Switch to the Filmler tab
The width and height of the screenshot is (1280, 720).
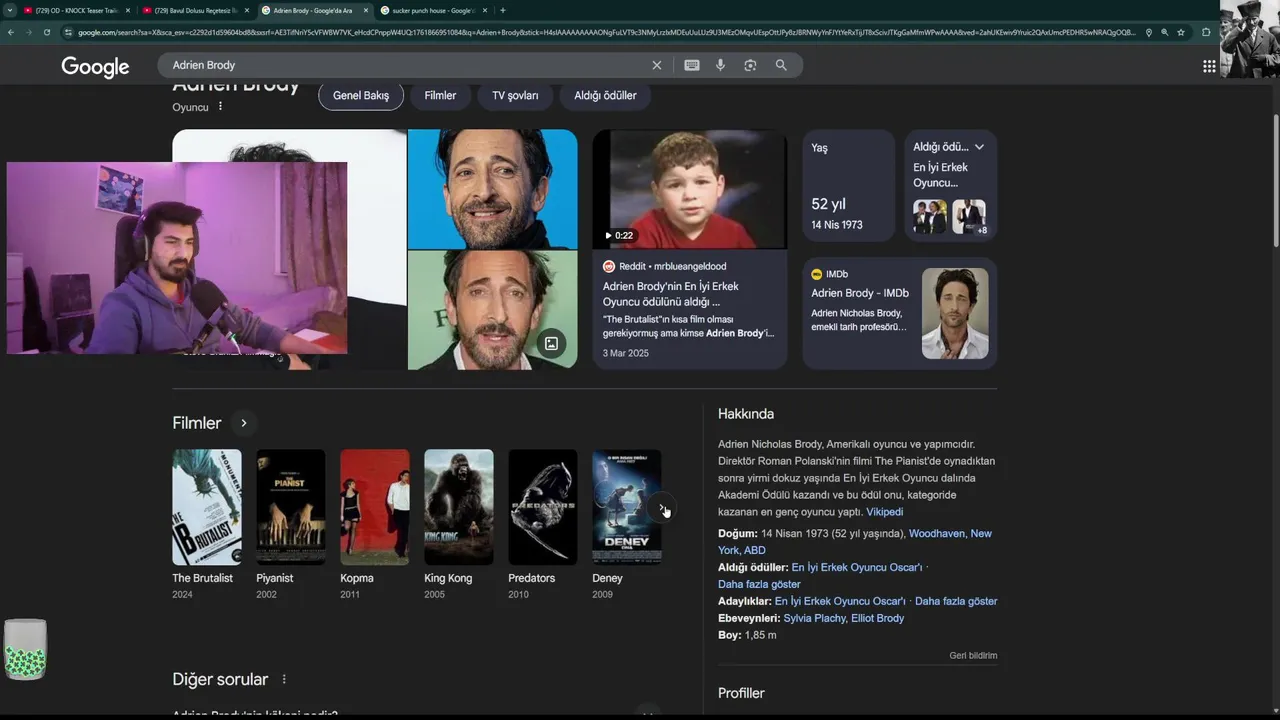(x=440, y=96)
